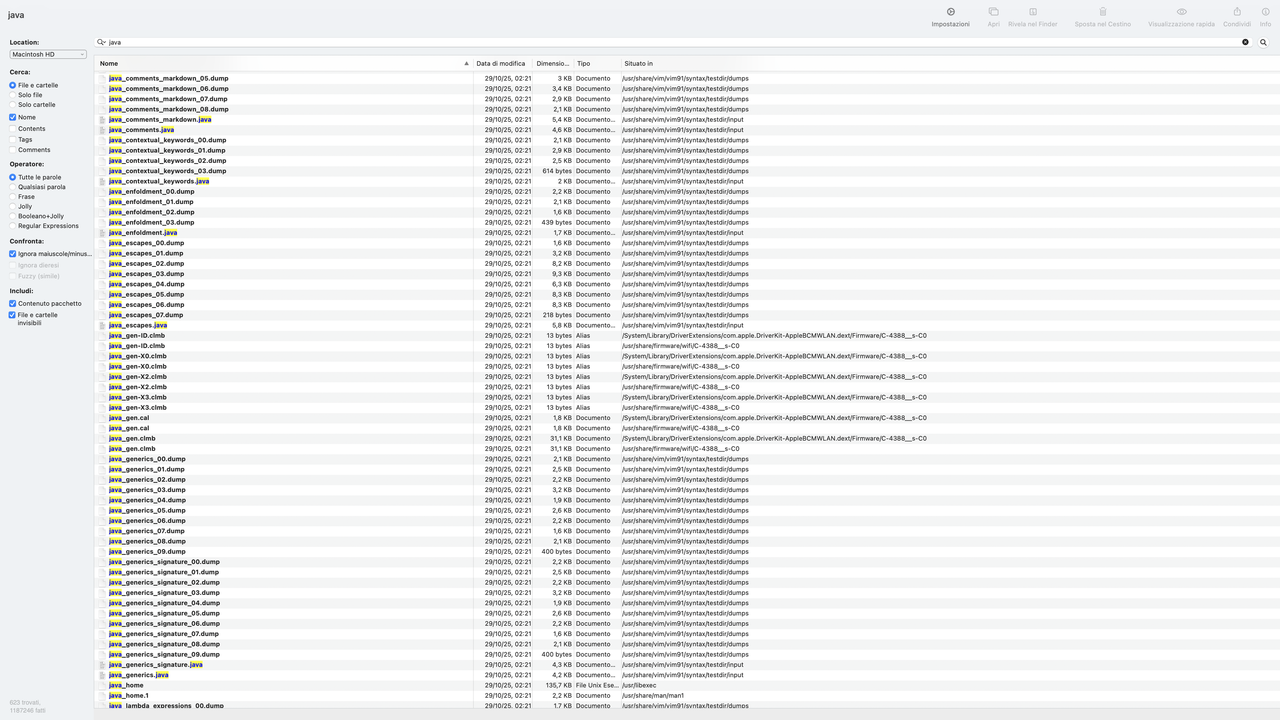
Task: Click the Condividi share icon
Action: click(x=1236, y=17)
